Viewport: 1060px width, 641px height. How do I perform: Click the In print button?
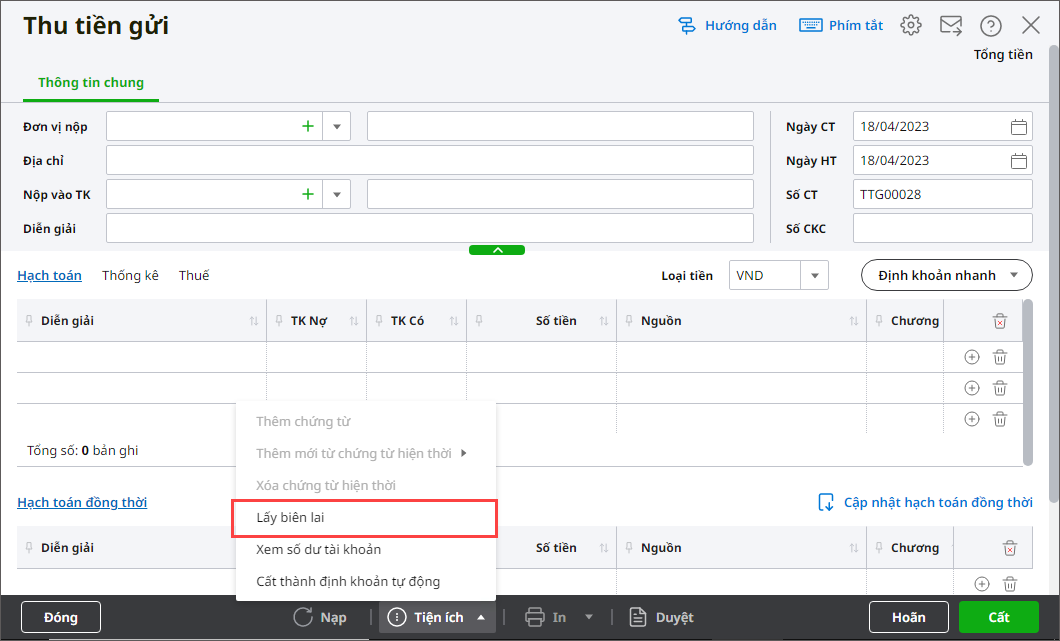[x=546, y=617]
